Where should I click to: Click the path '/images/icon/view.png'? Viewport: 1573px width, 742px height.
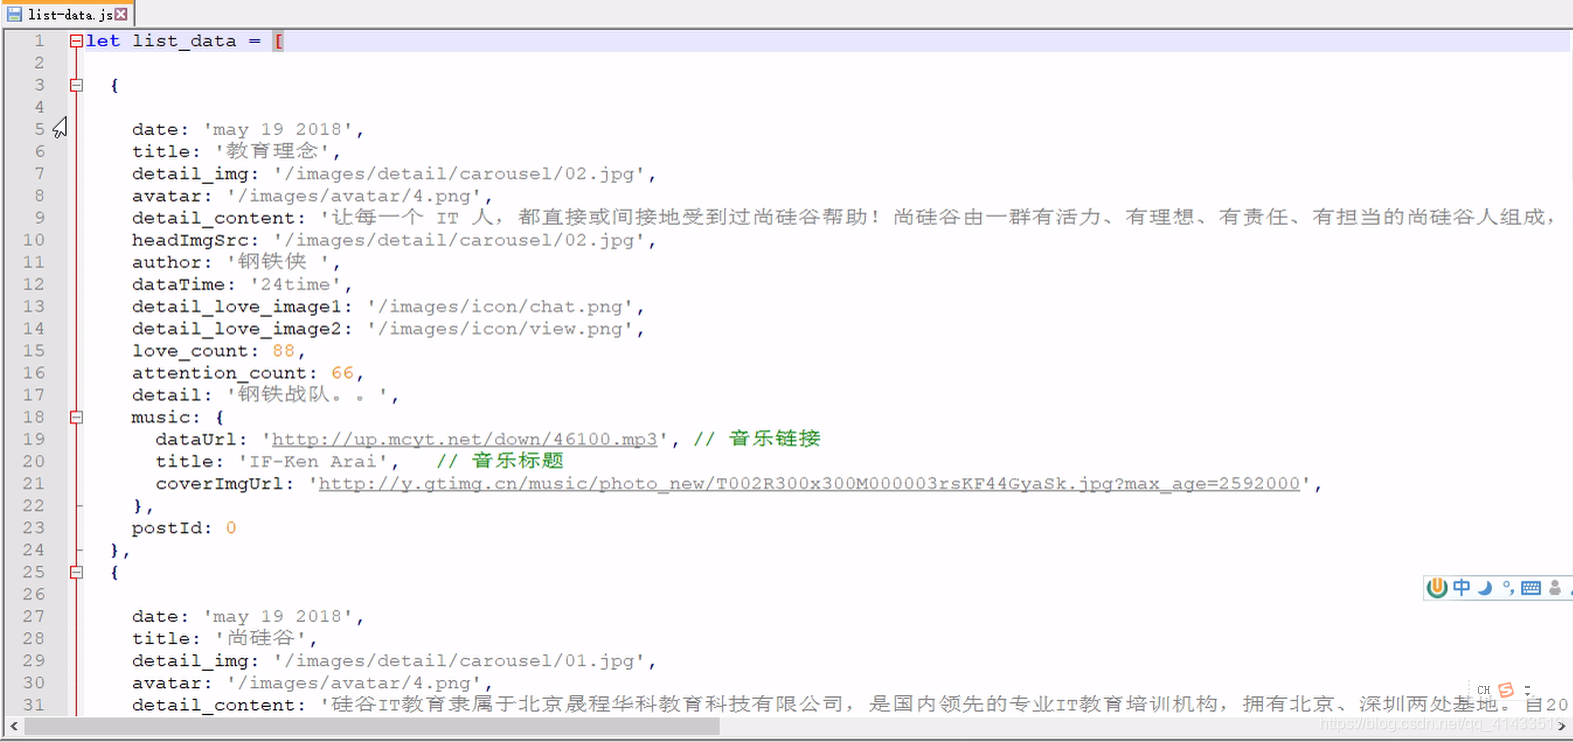(x=500, y=329)
